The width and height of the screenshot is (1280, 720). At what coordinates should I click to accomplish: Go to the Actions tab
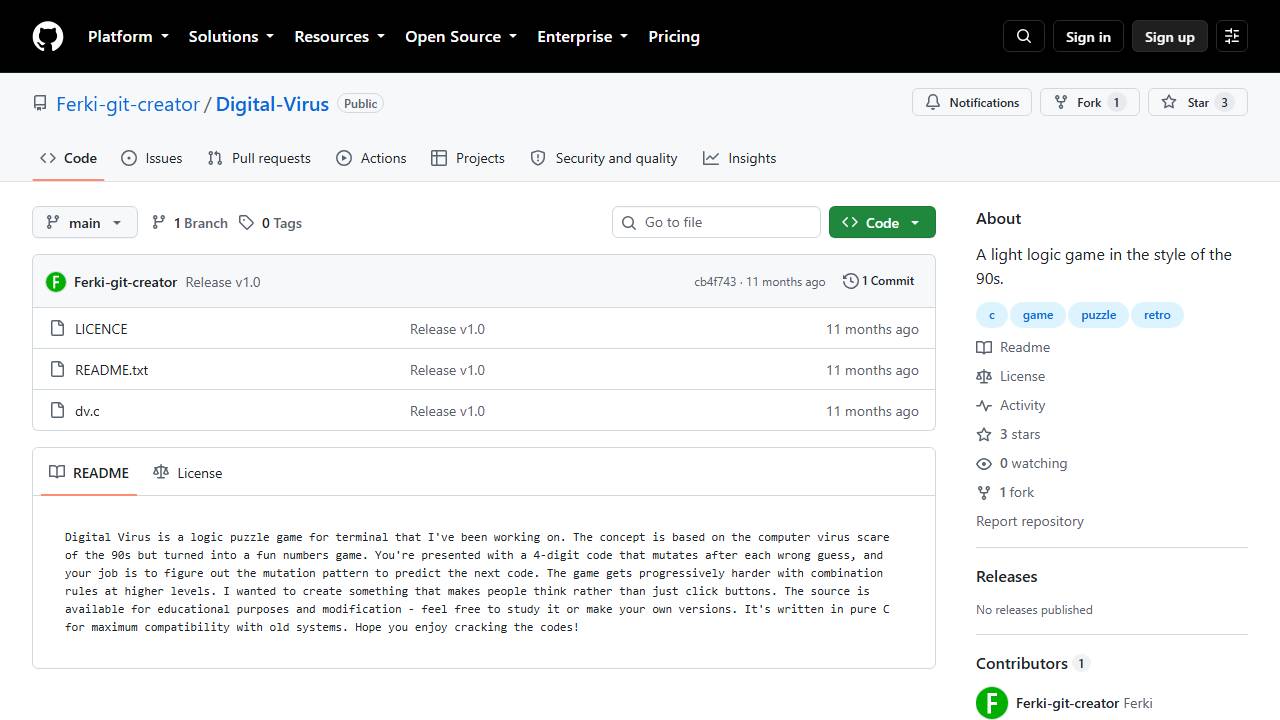[x=371, y=158]
